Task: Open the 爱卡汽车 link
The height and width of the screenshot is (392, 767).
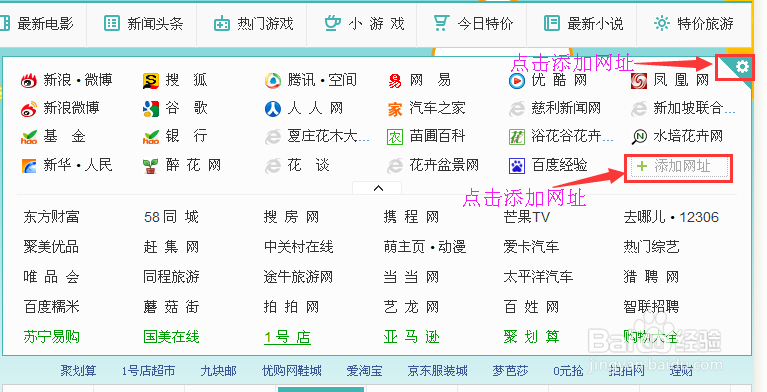Action: pos(531,247)
